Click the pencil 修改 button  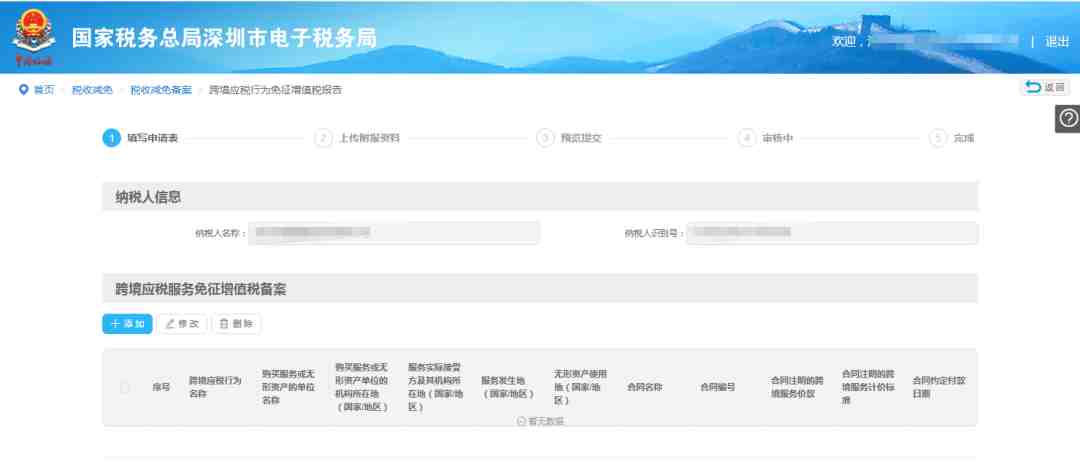(182, 324)
